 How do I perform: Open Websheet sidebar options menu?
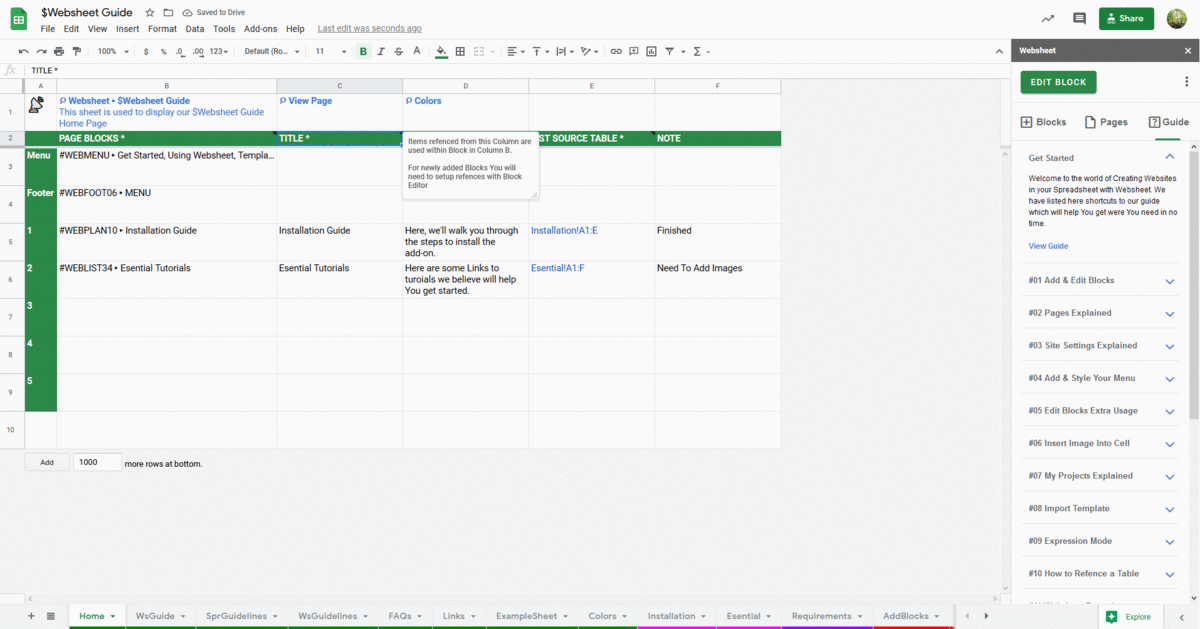1188,80
